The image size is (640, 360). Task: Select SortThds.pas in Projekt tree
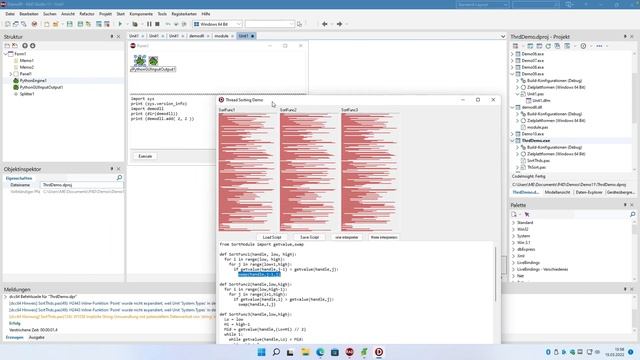538,161
